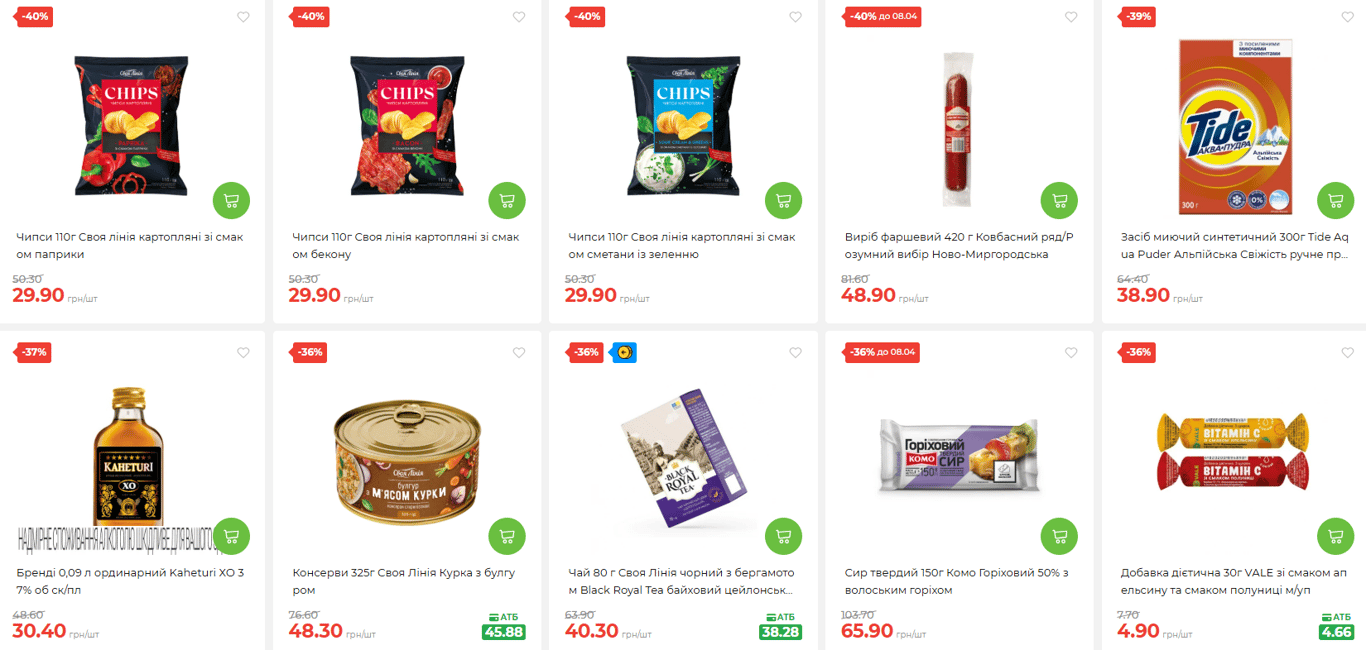Toggle heart on Tide detergent card
Screen dimensions: 1366x650
[1347, 17]
